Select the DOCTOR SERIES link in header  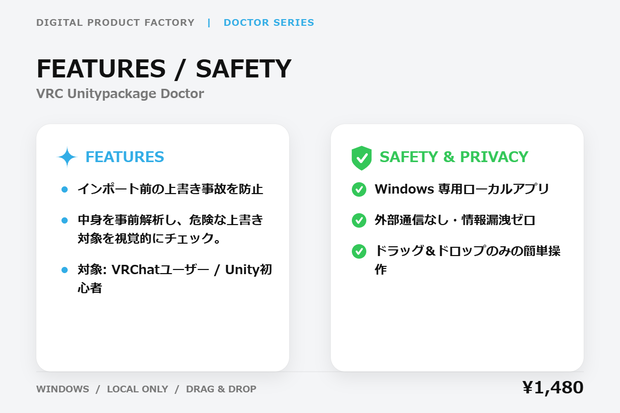(269, 23)
